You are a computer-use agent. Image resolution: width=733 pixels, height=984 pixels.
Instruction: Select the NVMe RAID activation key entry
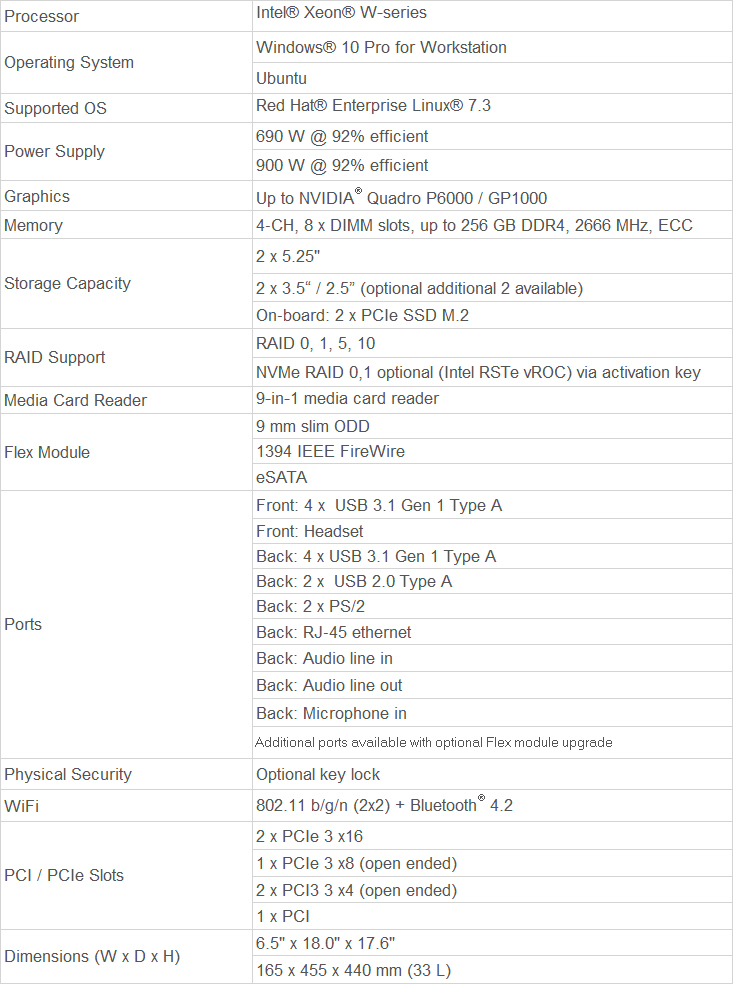[478, 373]
